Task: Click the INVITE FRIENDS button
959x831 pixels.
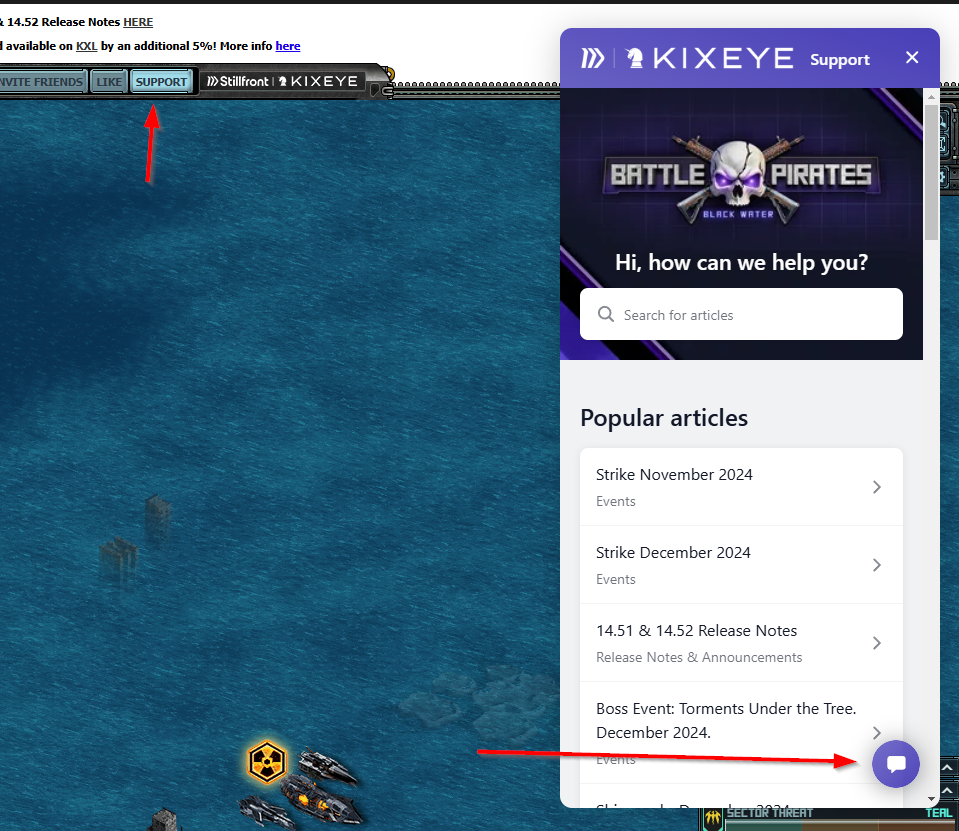Action: coord(41,82)
